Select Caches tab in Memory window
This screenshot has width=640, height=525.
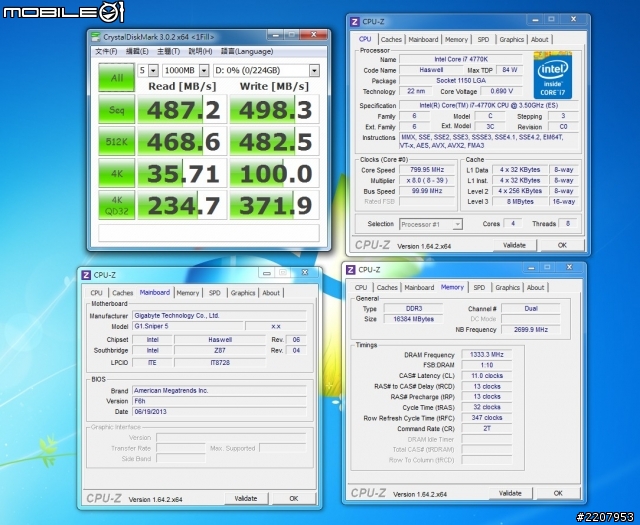[387, 287]
